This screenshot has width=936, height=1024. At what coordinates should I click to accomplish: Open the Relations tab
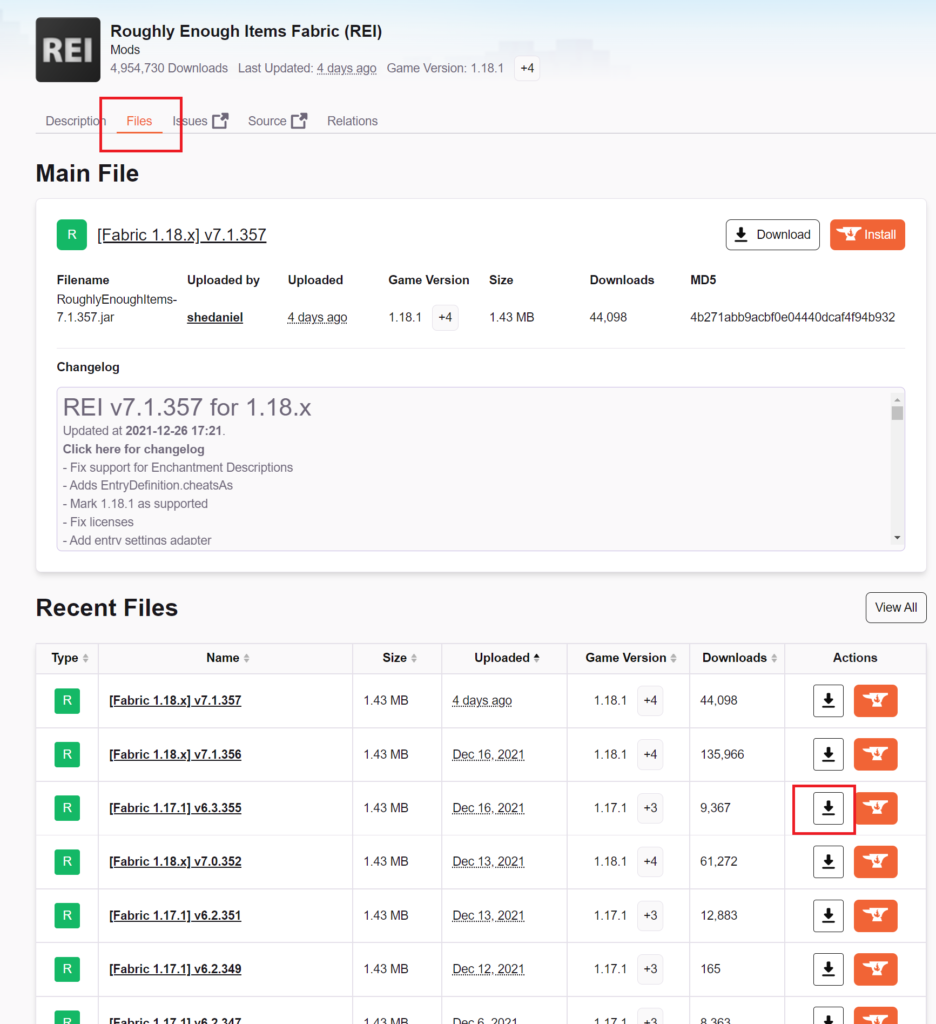coord(352,121)
